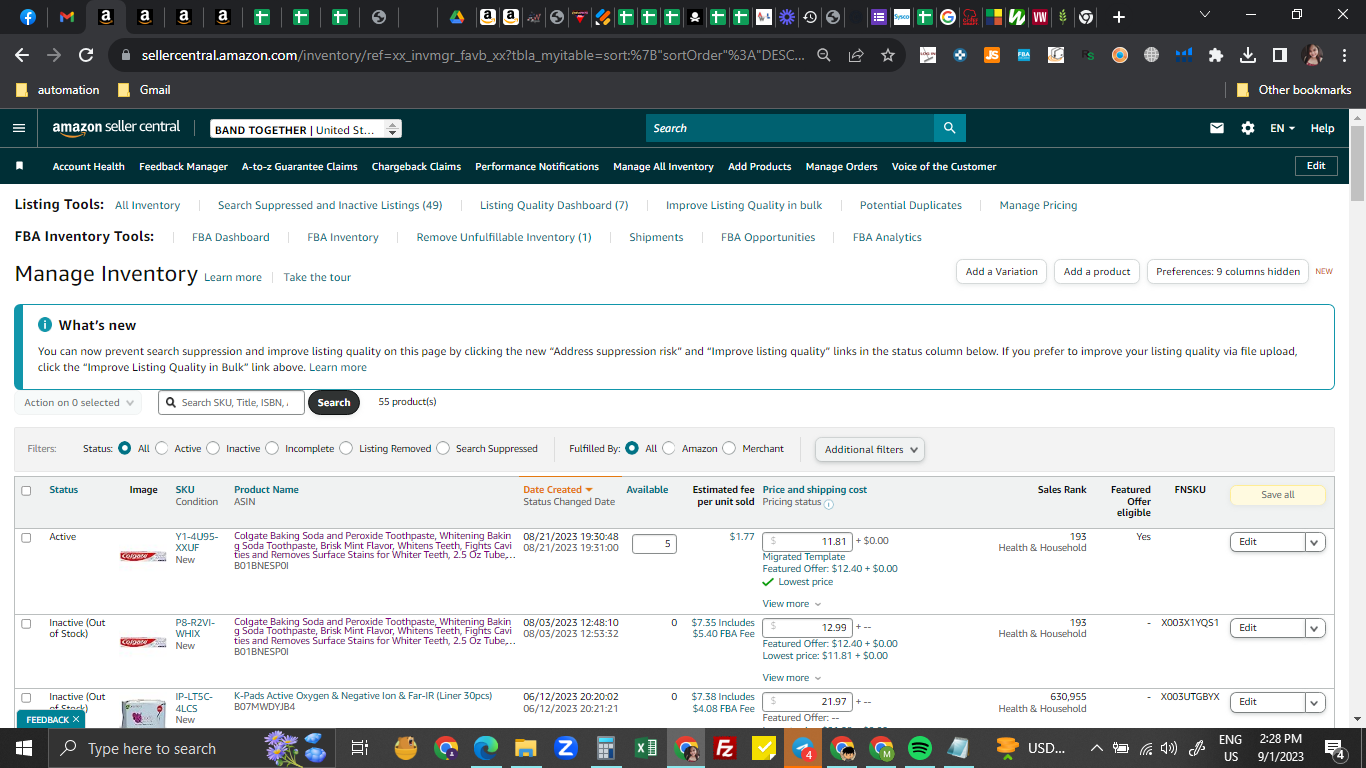
Task: Open the Seller Central settings gear
Action: (x=1247, y=128)
